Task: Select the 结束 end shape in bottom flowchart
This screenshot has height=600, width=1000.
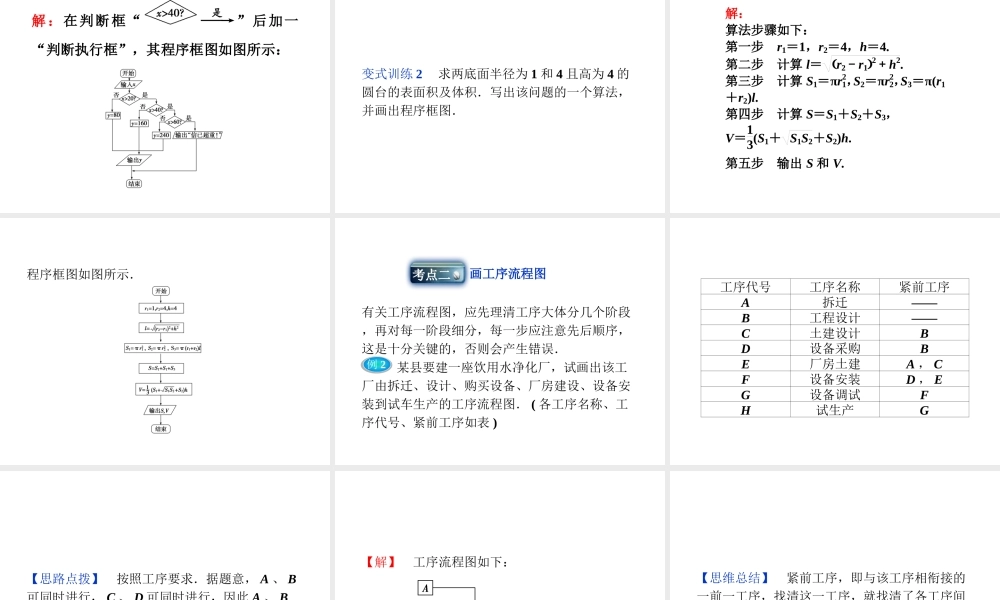Action: pyautogui.click(x=134, y=181)
